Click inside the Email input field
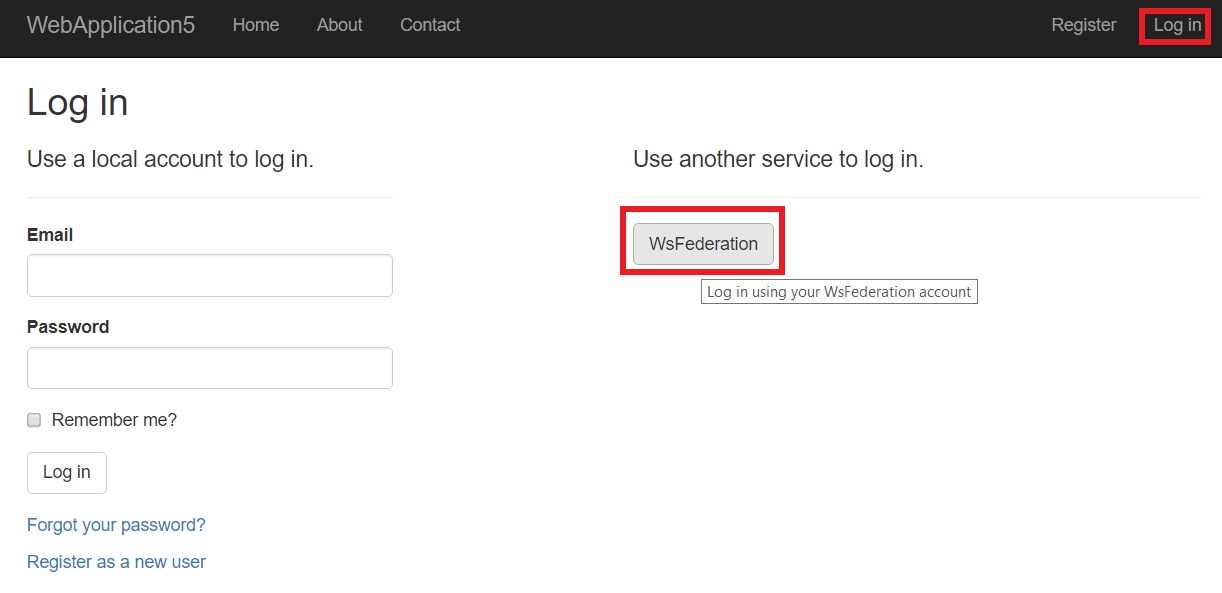This screenshot has height=593, width=1222. tap(209, 275)
